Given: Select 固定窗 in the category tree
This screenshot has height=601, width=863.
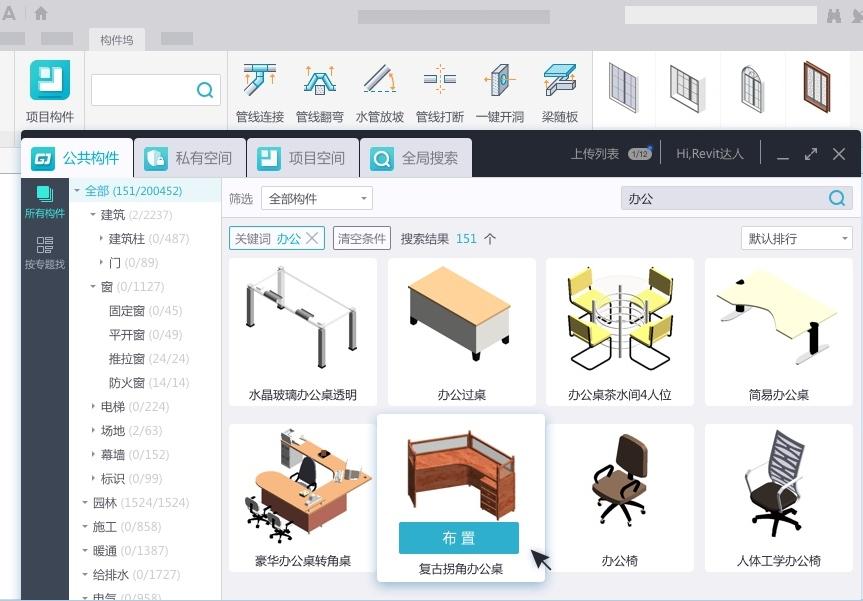Looking at the screenshot, I should click(145, 311).
